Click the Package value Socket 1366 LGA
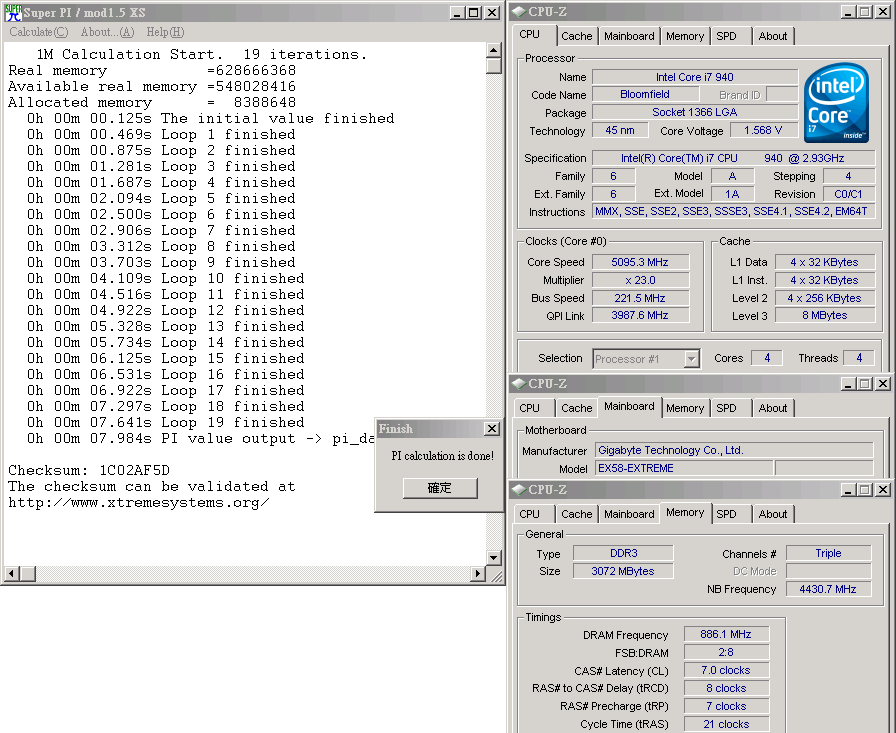896x733 pixels. [x=695, y=113]
